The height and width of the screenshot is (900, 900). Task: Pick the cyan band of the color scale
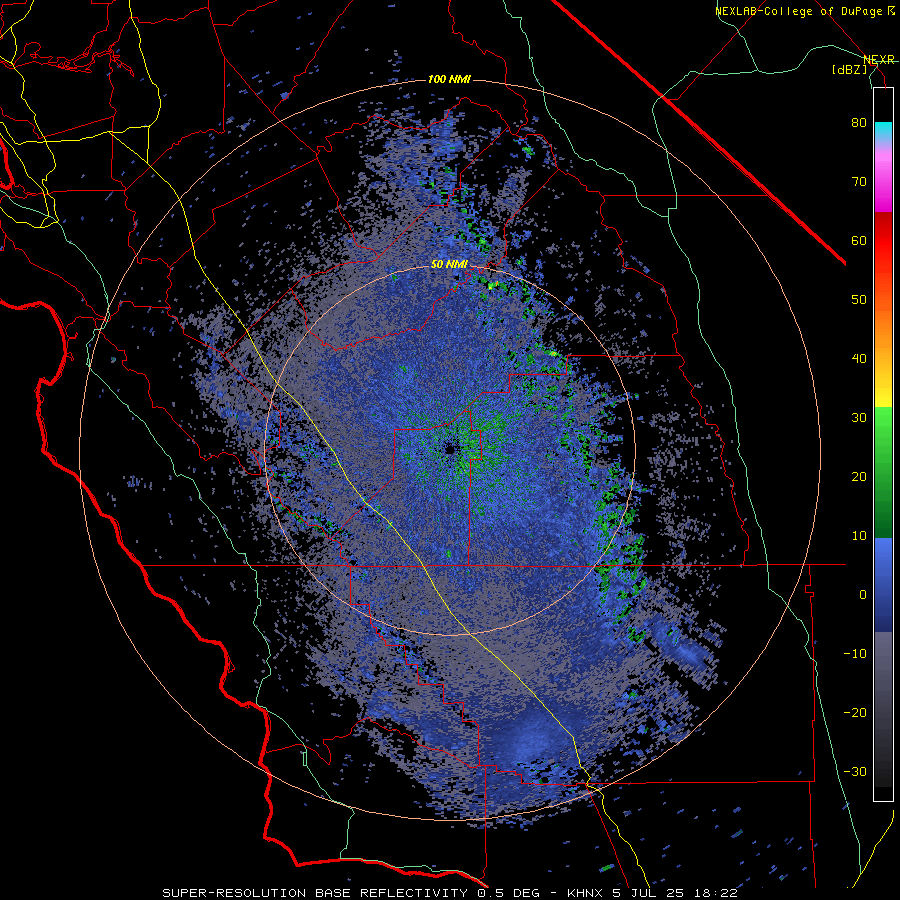883,131
